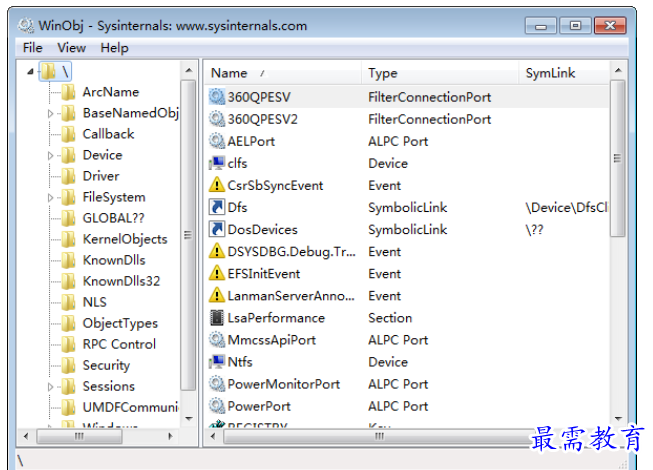Expand the Sessions tree node
Image resolution: width=653 pixels, height=470 pixels.
[x=50, y=386]
